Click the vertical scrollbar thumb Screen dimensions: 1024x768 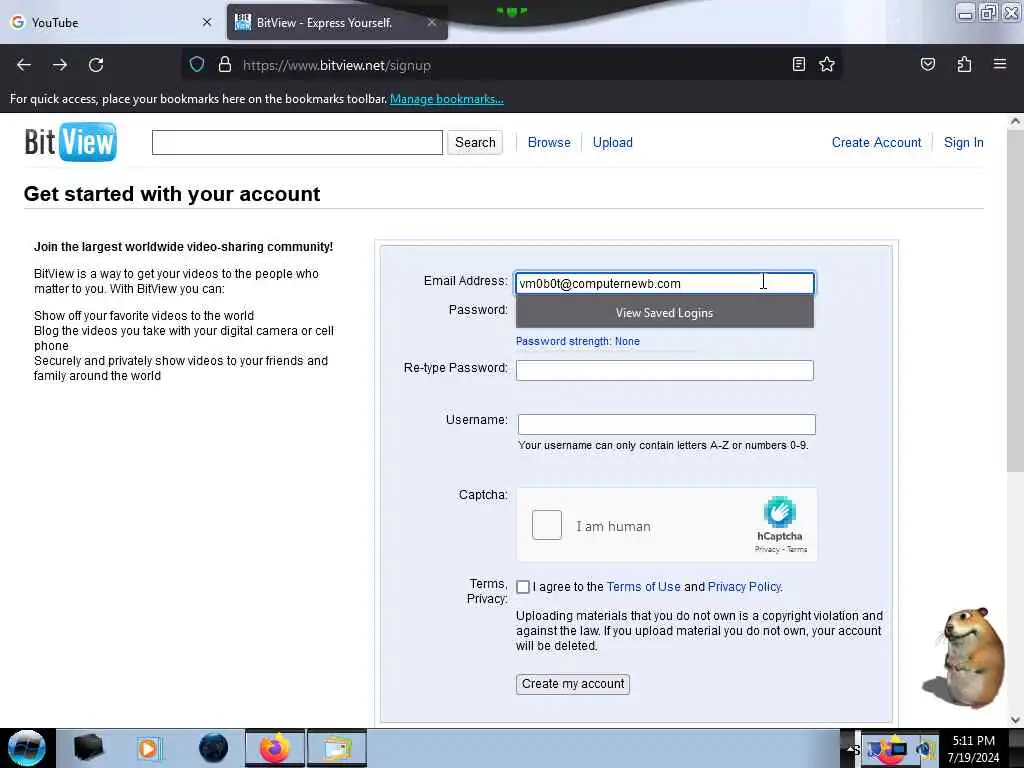[x=1015, y=300]
